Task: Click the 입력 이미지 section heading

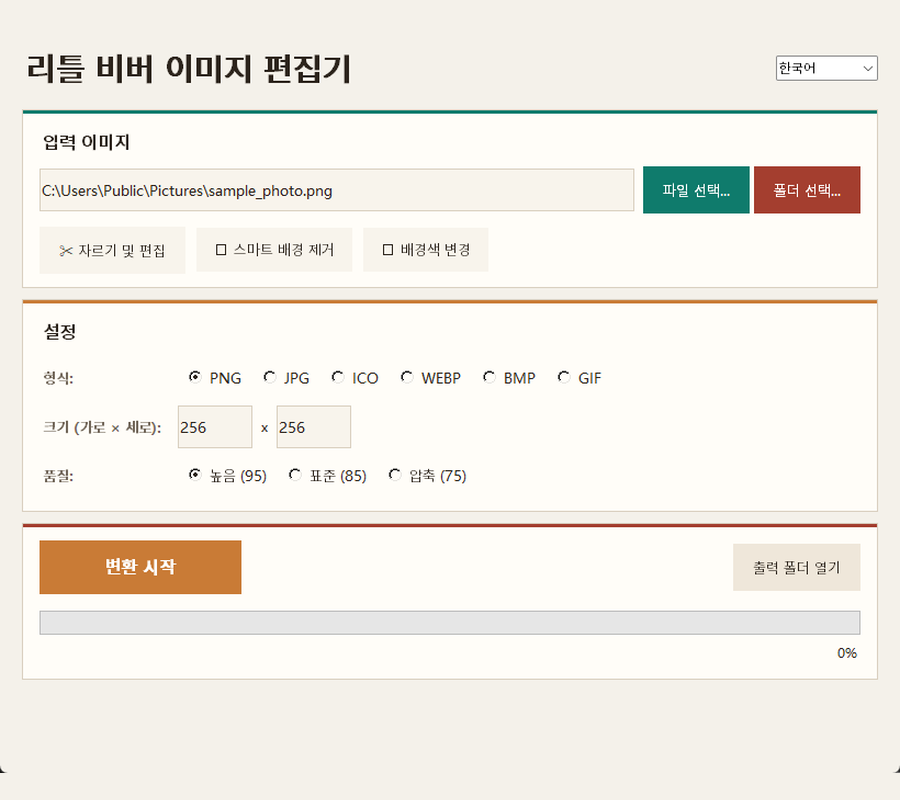Action: click(87, 142)
